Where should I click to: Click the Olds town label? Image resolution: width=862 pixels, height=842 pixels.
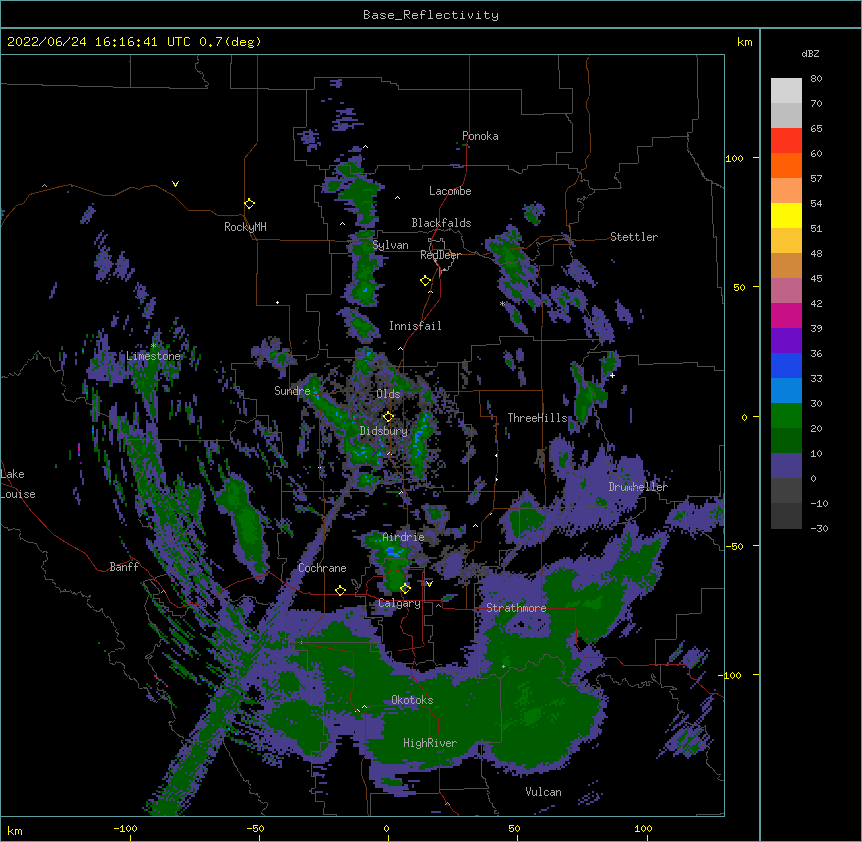[x=388, y=394]
